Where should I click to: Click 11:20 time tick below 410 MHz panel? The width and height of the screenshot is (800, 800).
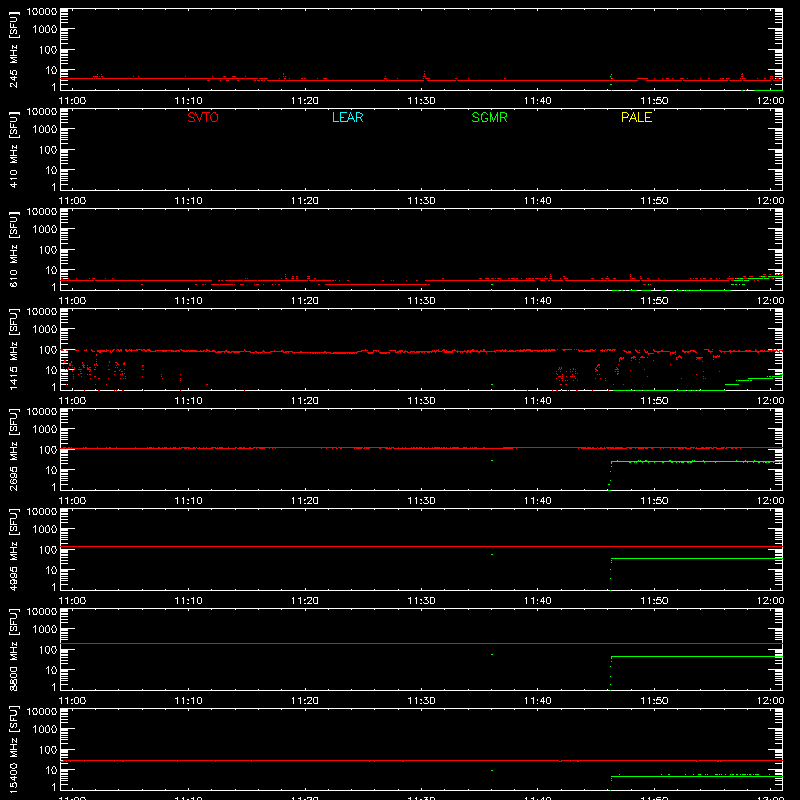pyautogui.click(x=305, y=201)
